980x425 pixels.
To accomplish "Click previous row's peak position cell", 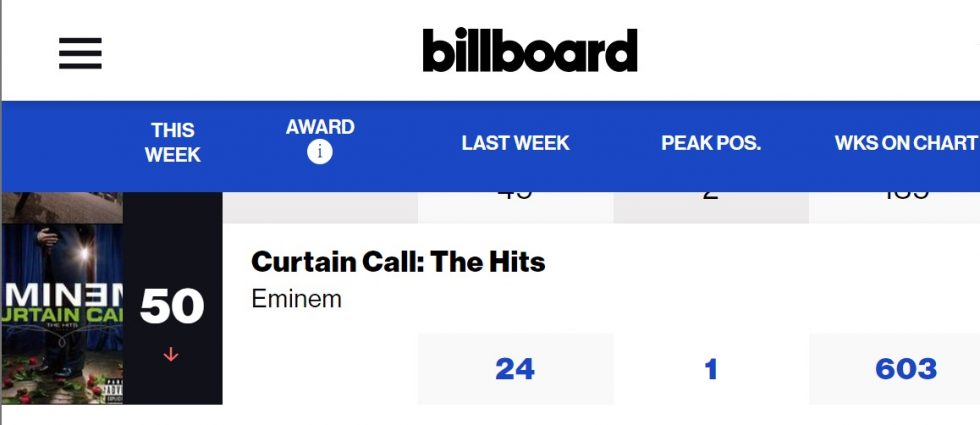I will [711, 208].
